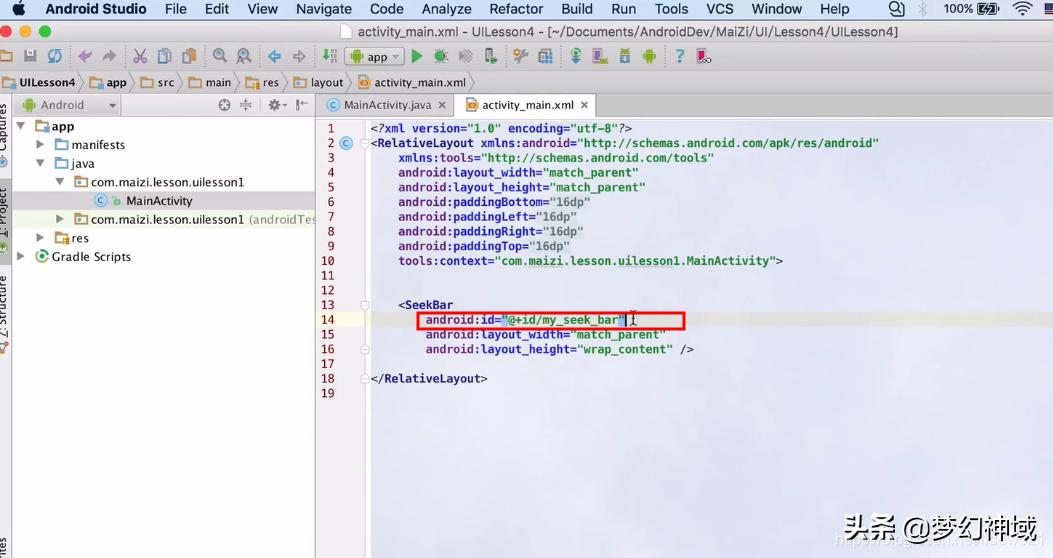Click the Scroll from Source target icon
1053x558 pixels.
pyautogui.click(x=225, y=105)
